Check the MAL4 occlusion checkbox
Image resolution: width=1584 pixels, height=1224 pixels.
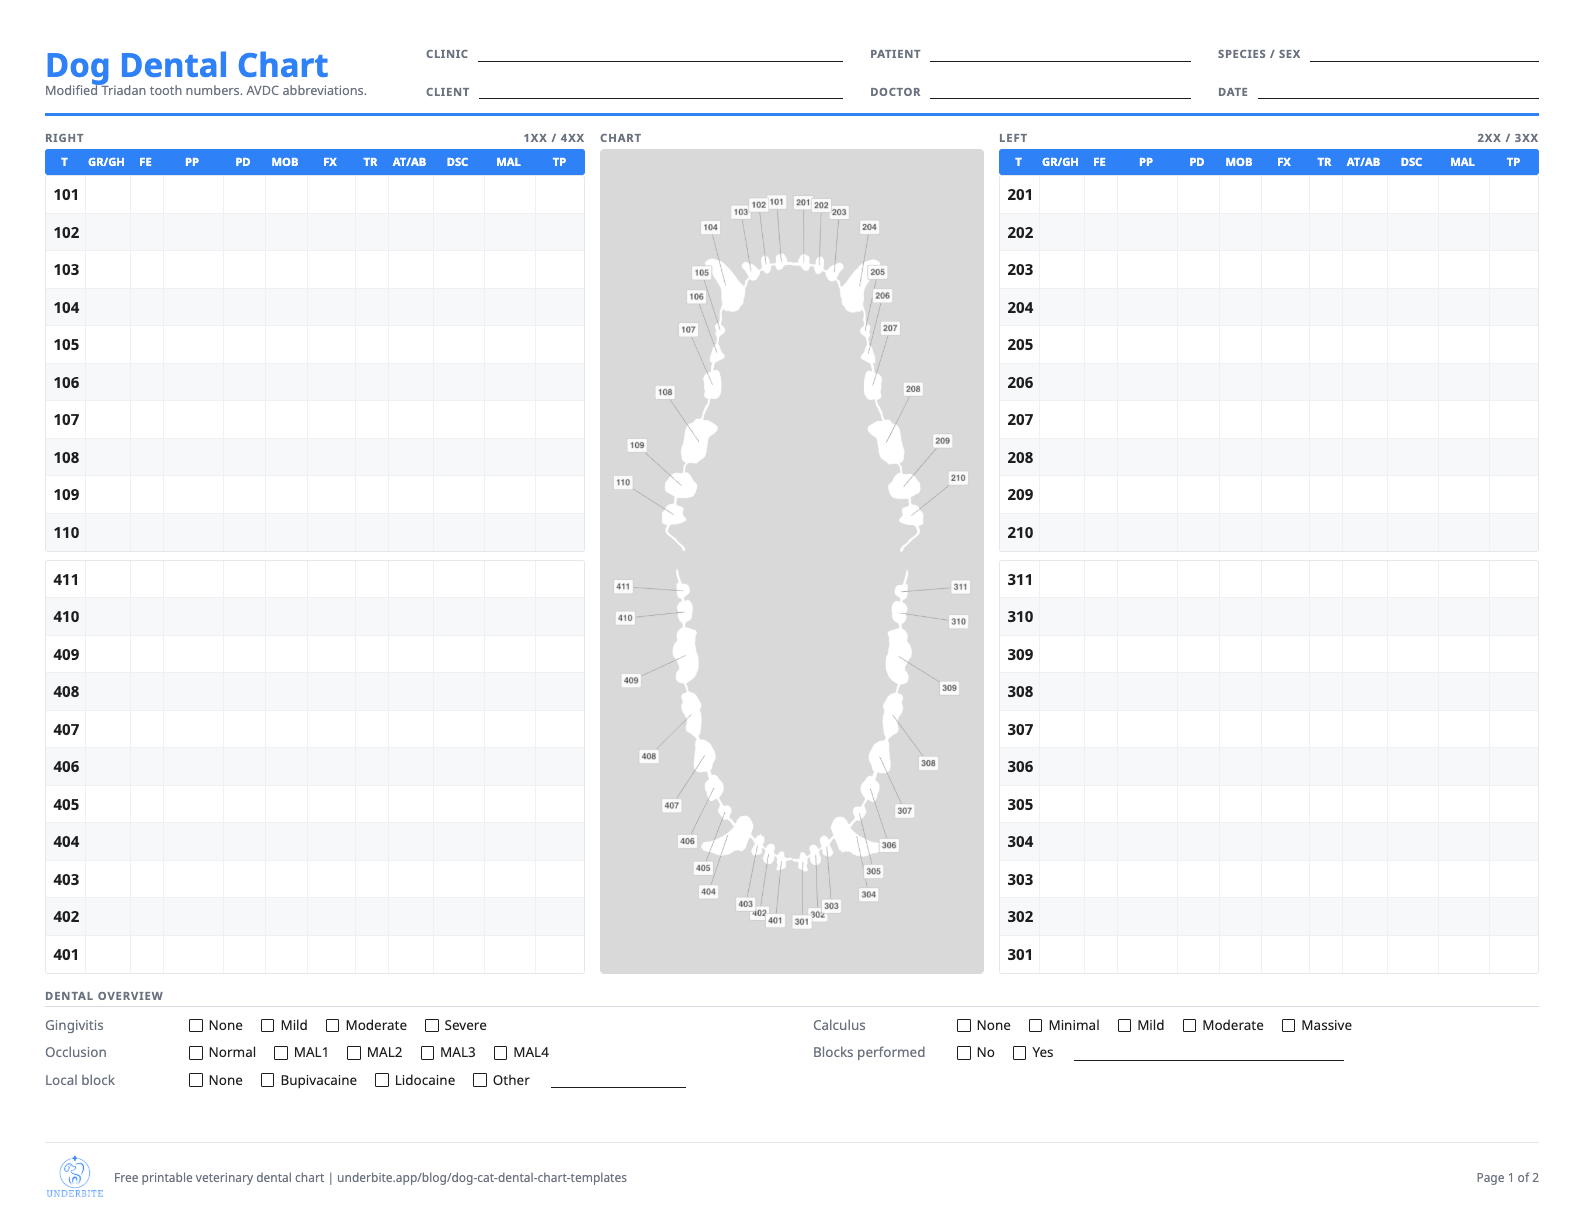[x=501, y=1052]
